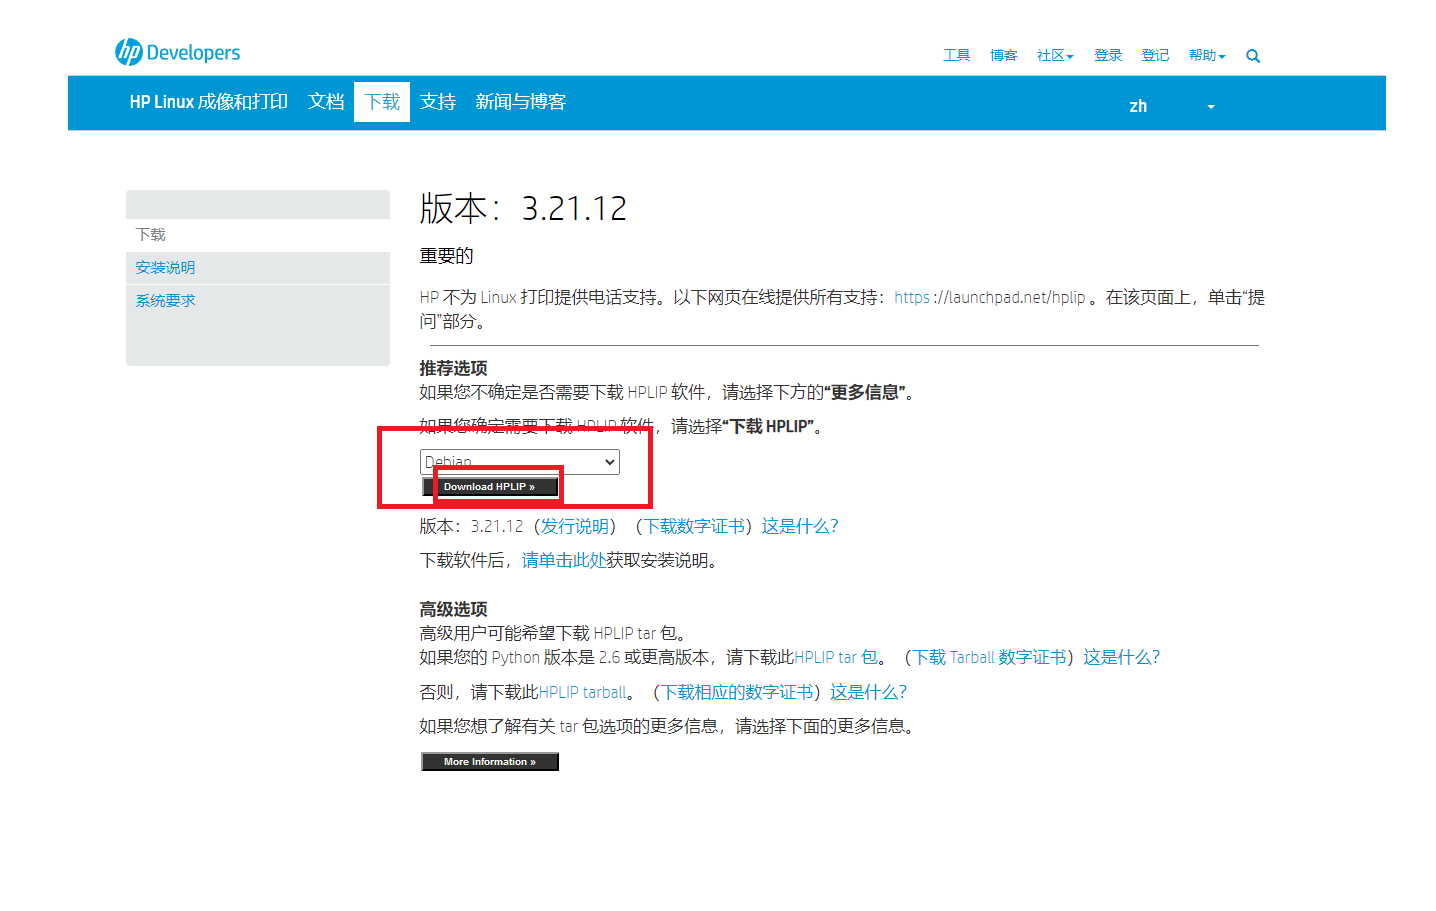Select the 下载 navigation tab
The image size is (1436, 911).
pos(382,102)
